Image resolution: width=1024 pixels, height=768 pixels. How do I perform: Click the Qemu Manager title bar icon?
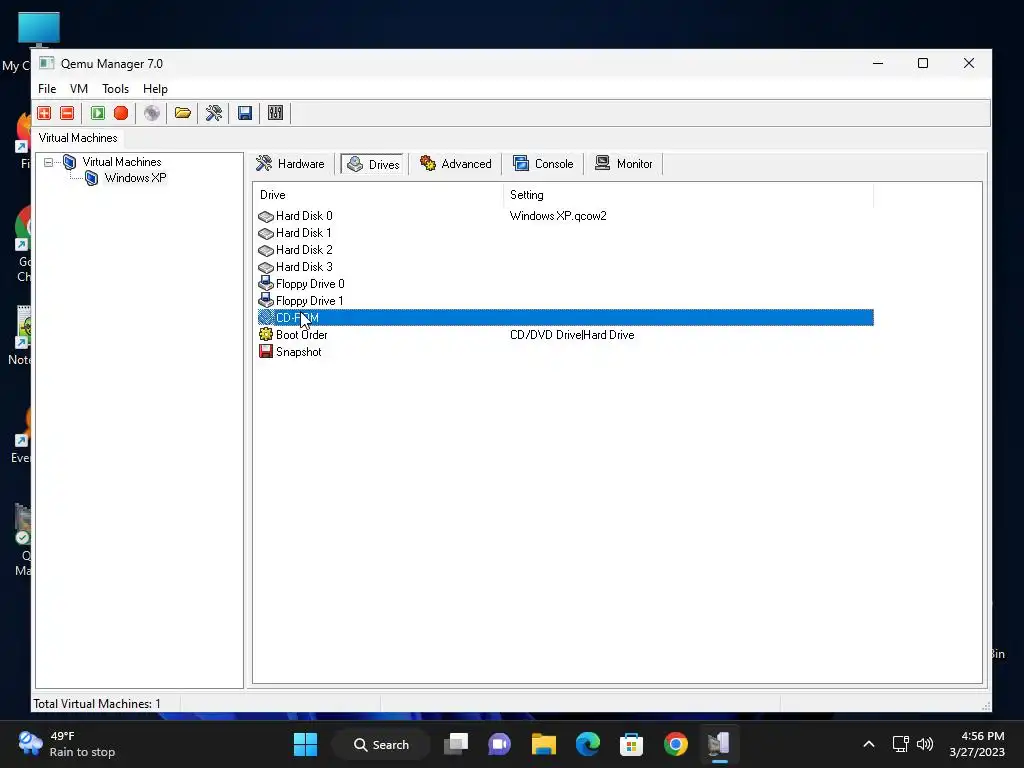[46, 63]
